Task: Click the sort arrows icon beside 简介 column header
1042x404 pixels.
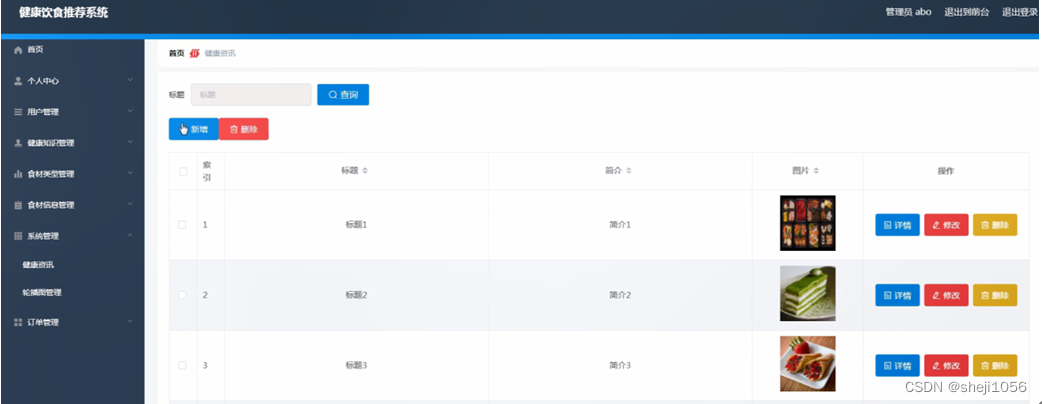Action: point(629,171)
